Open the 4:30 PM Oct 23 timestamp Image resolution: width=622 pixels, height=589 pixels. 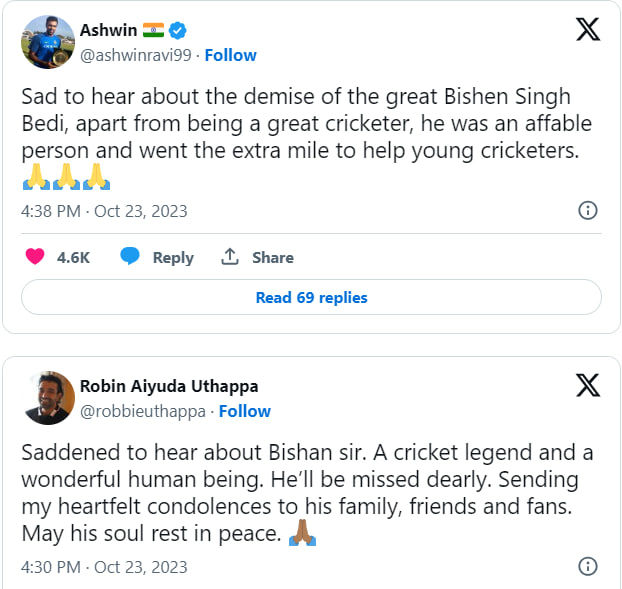click(104, 567)
